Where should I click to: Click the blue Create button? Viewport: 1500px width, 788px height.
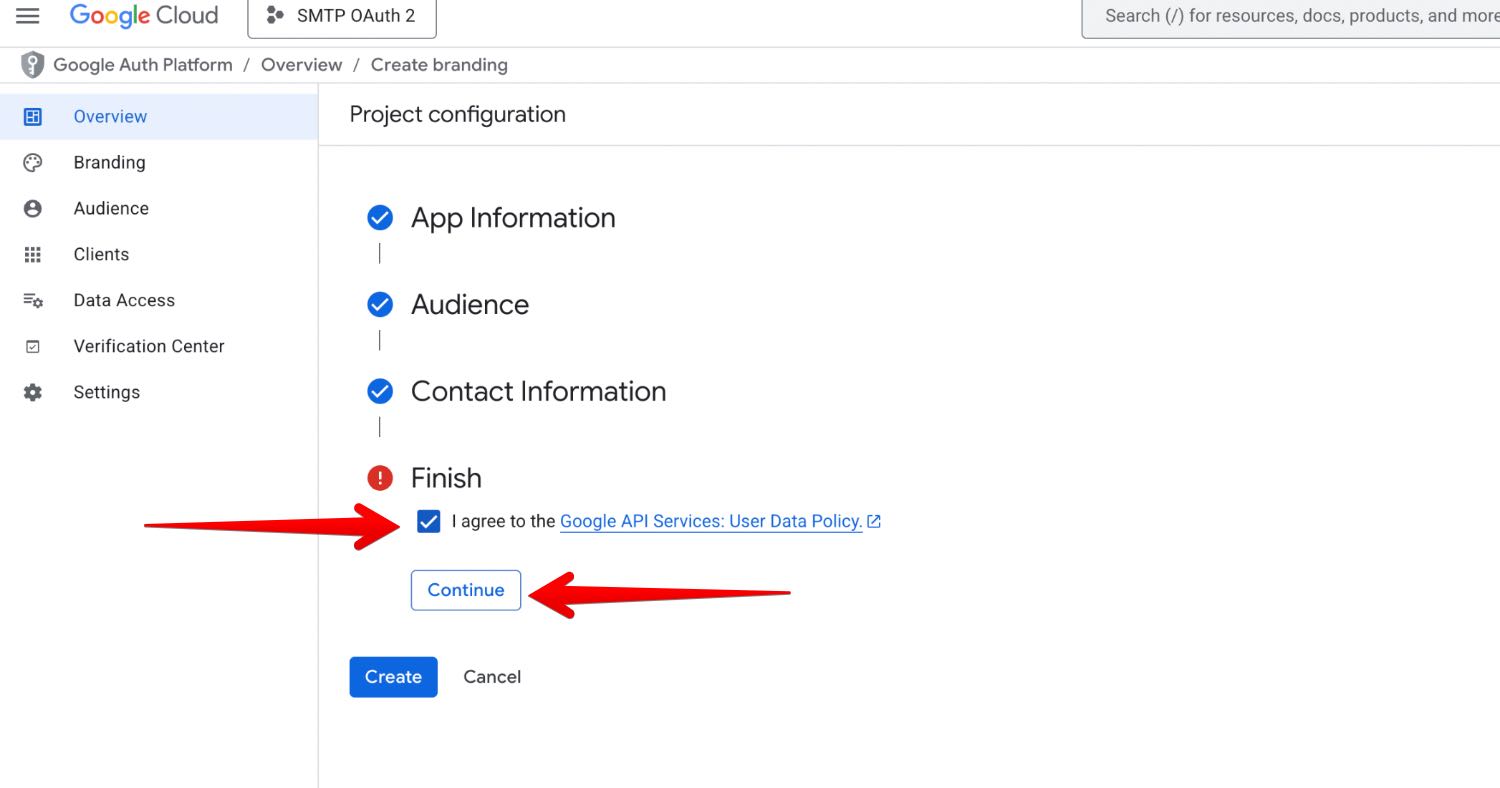[393, 677]
